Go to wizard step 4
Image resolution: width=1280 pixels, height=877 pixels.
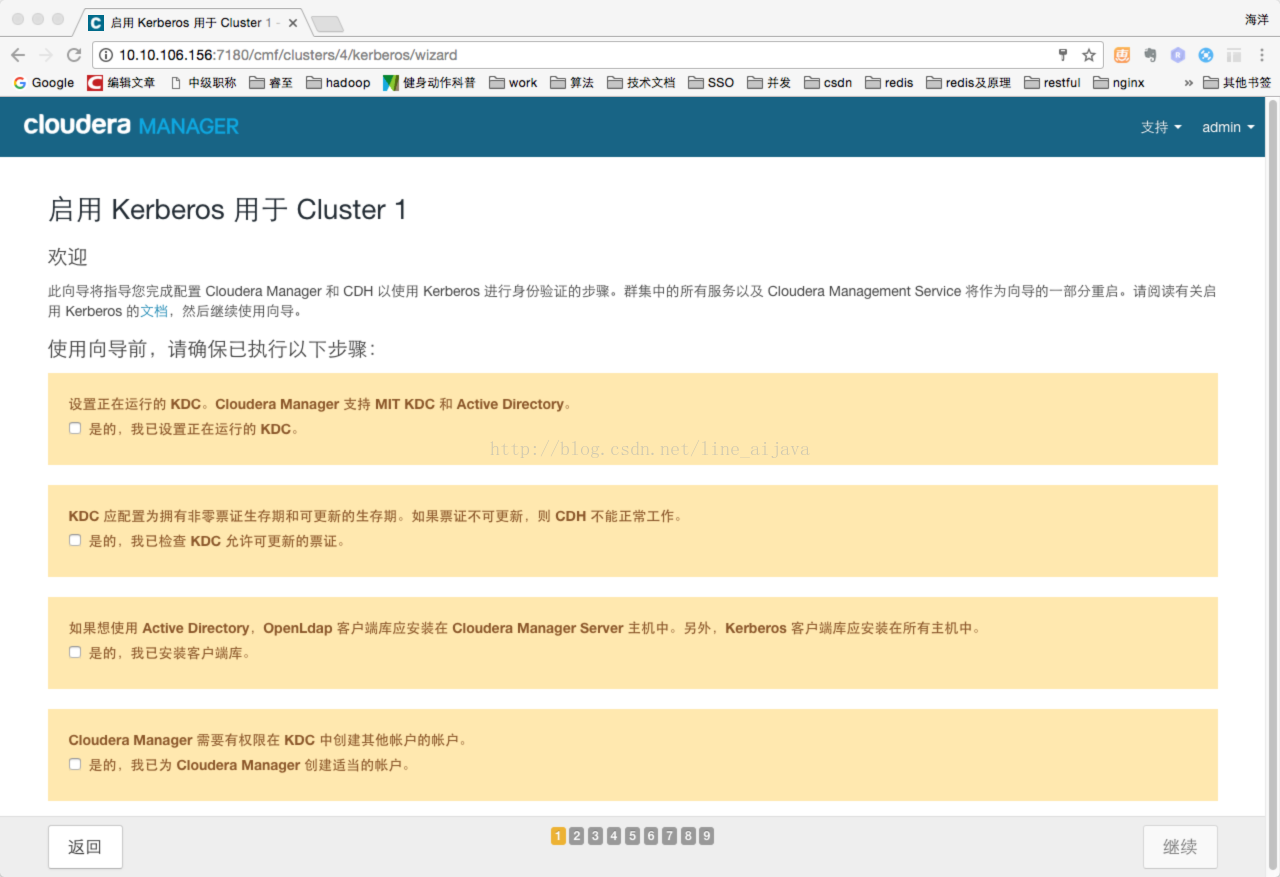point(614,836)
